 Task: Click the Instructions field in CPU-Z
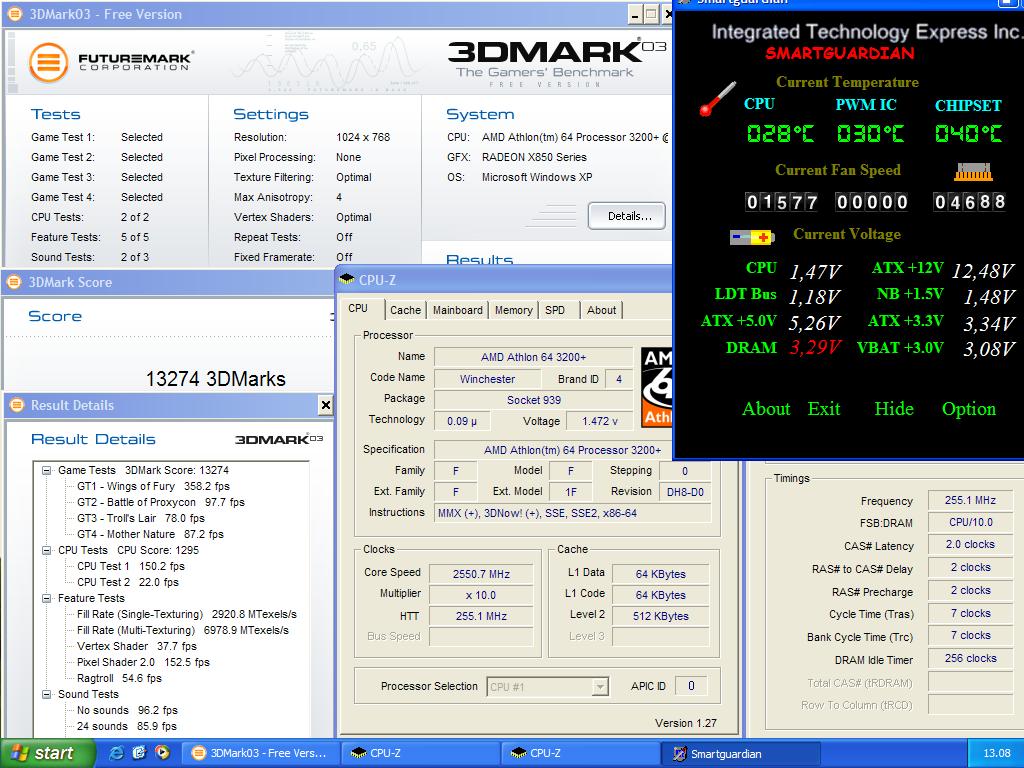click(573, 513)
